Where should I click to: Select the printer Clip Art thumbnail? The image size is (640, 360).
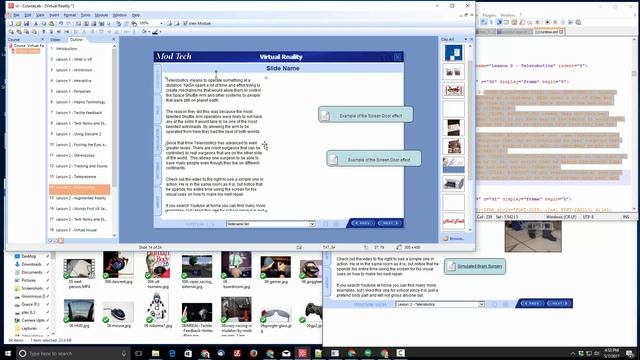(x=453, y=183)
